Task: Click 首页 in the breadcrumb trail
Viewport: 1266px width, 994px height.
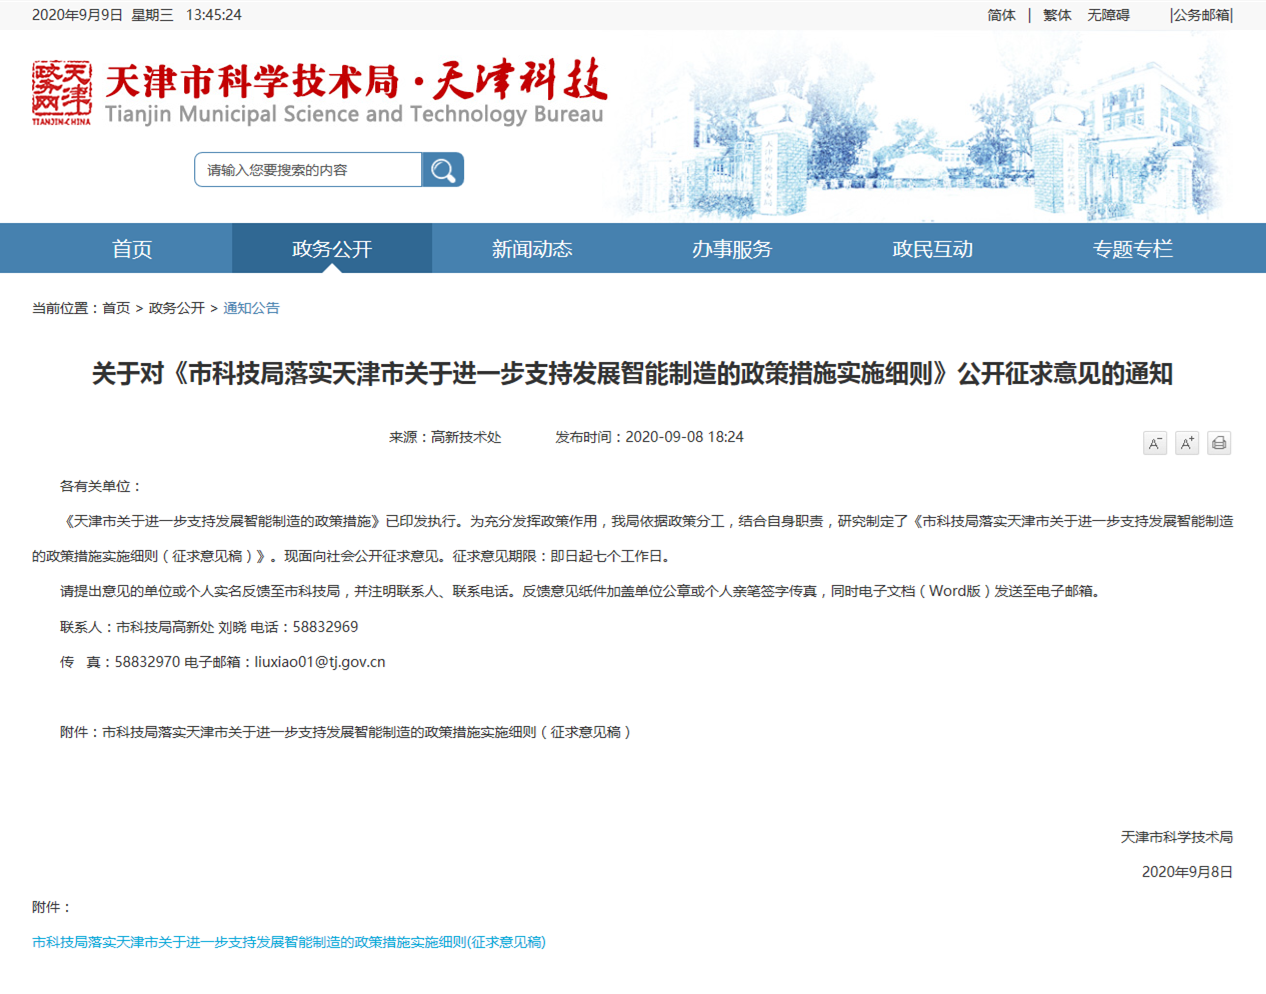Action: coord(116,308)
